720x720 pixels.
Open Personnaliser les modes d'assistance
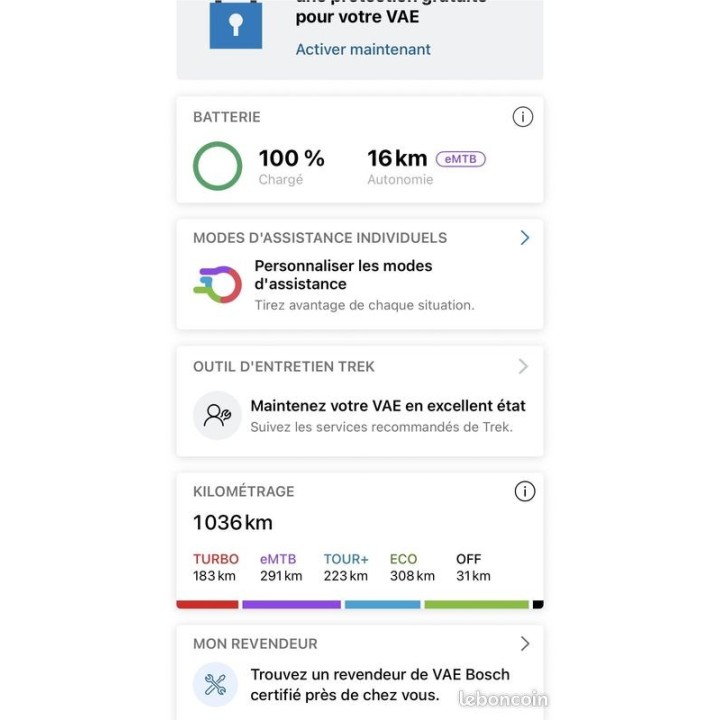tap(343, 275)
